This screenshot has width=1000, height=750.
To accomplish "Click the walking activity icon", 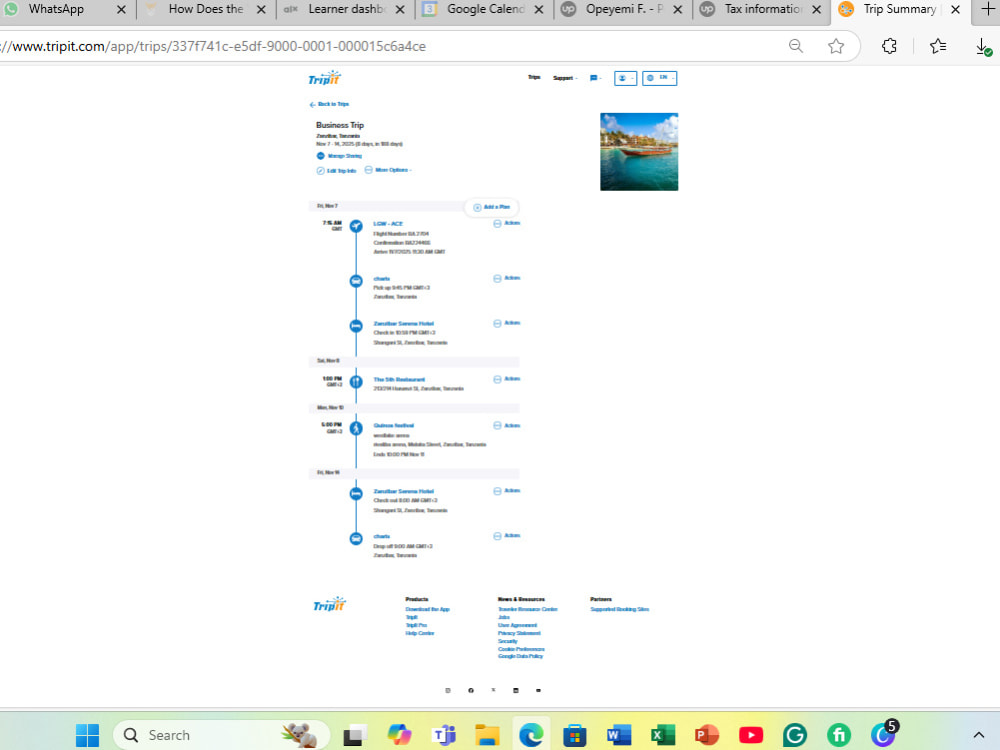I will 356,428.
